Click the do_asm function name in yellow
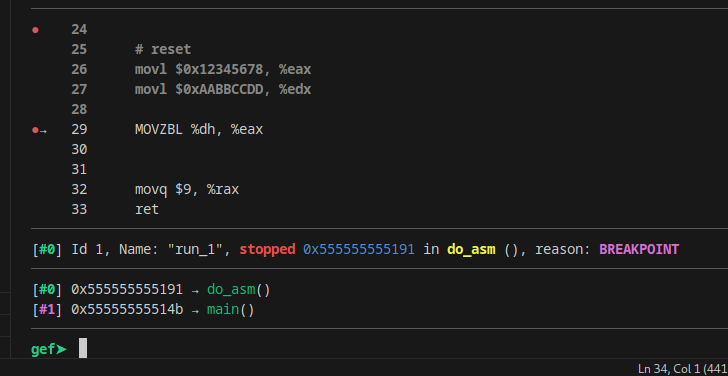The height and width of the screenshot is (376, 728). coord(471,250)
